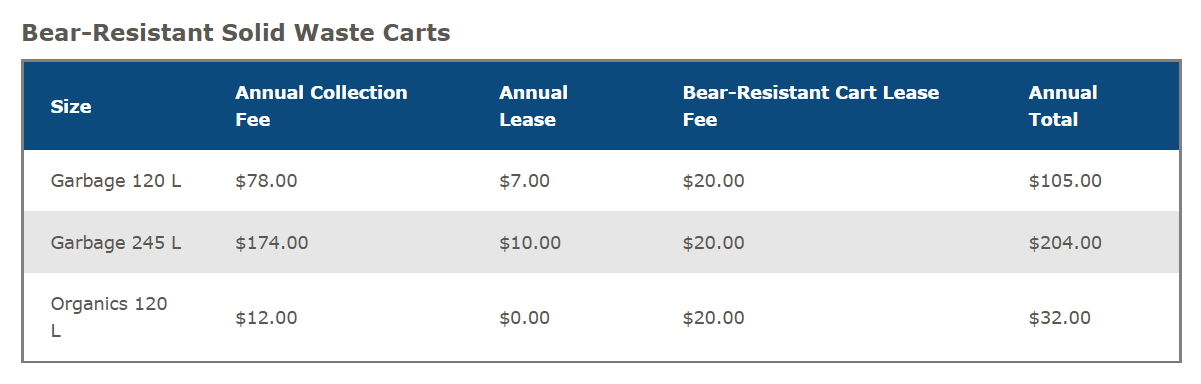This screenshot has width=1201, height=384.
Task: Click the $0.00 annual lease cell
Action: (x=525, y=318)
